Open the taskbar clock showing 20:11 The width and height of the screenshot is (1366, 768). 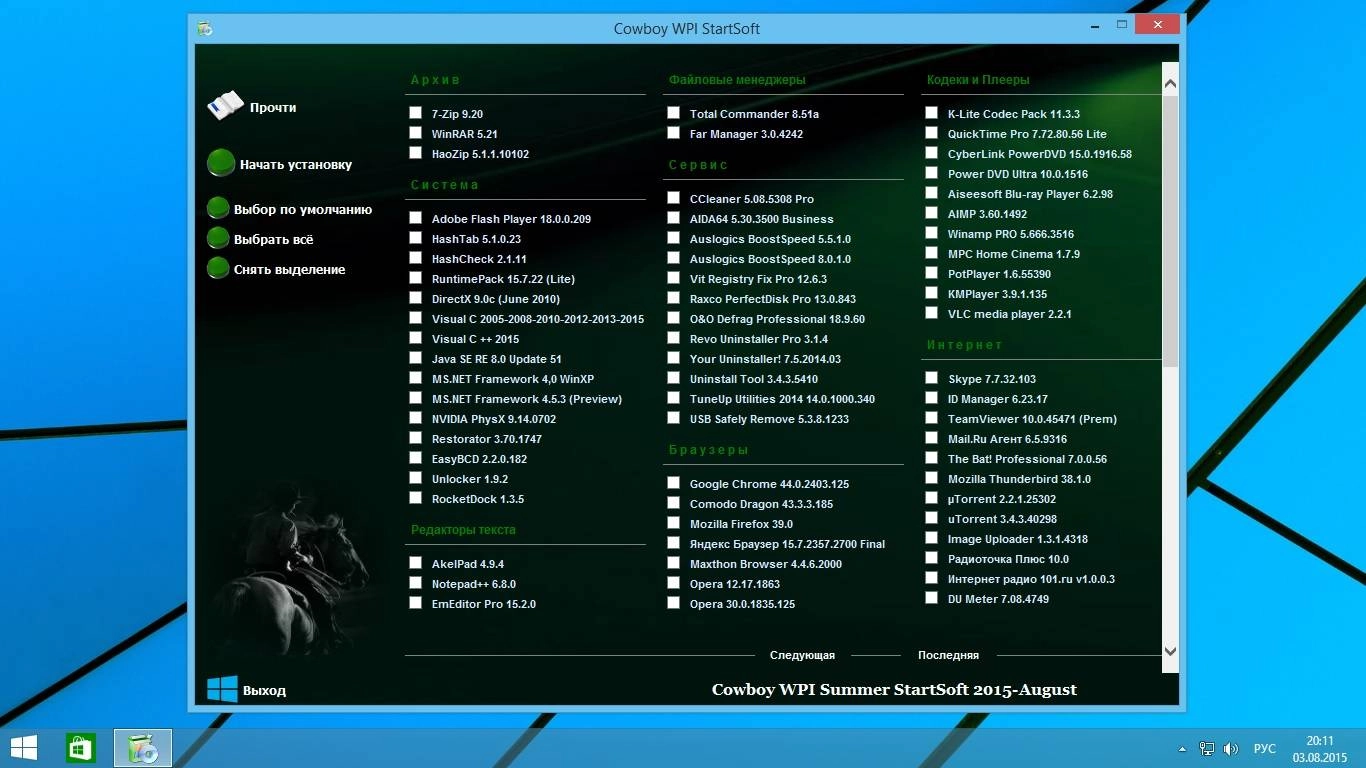point(1320,748)
